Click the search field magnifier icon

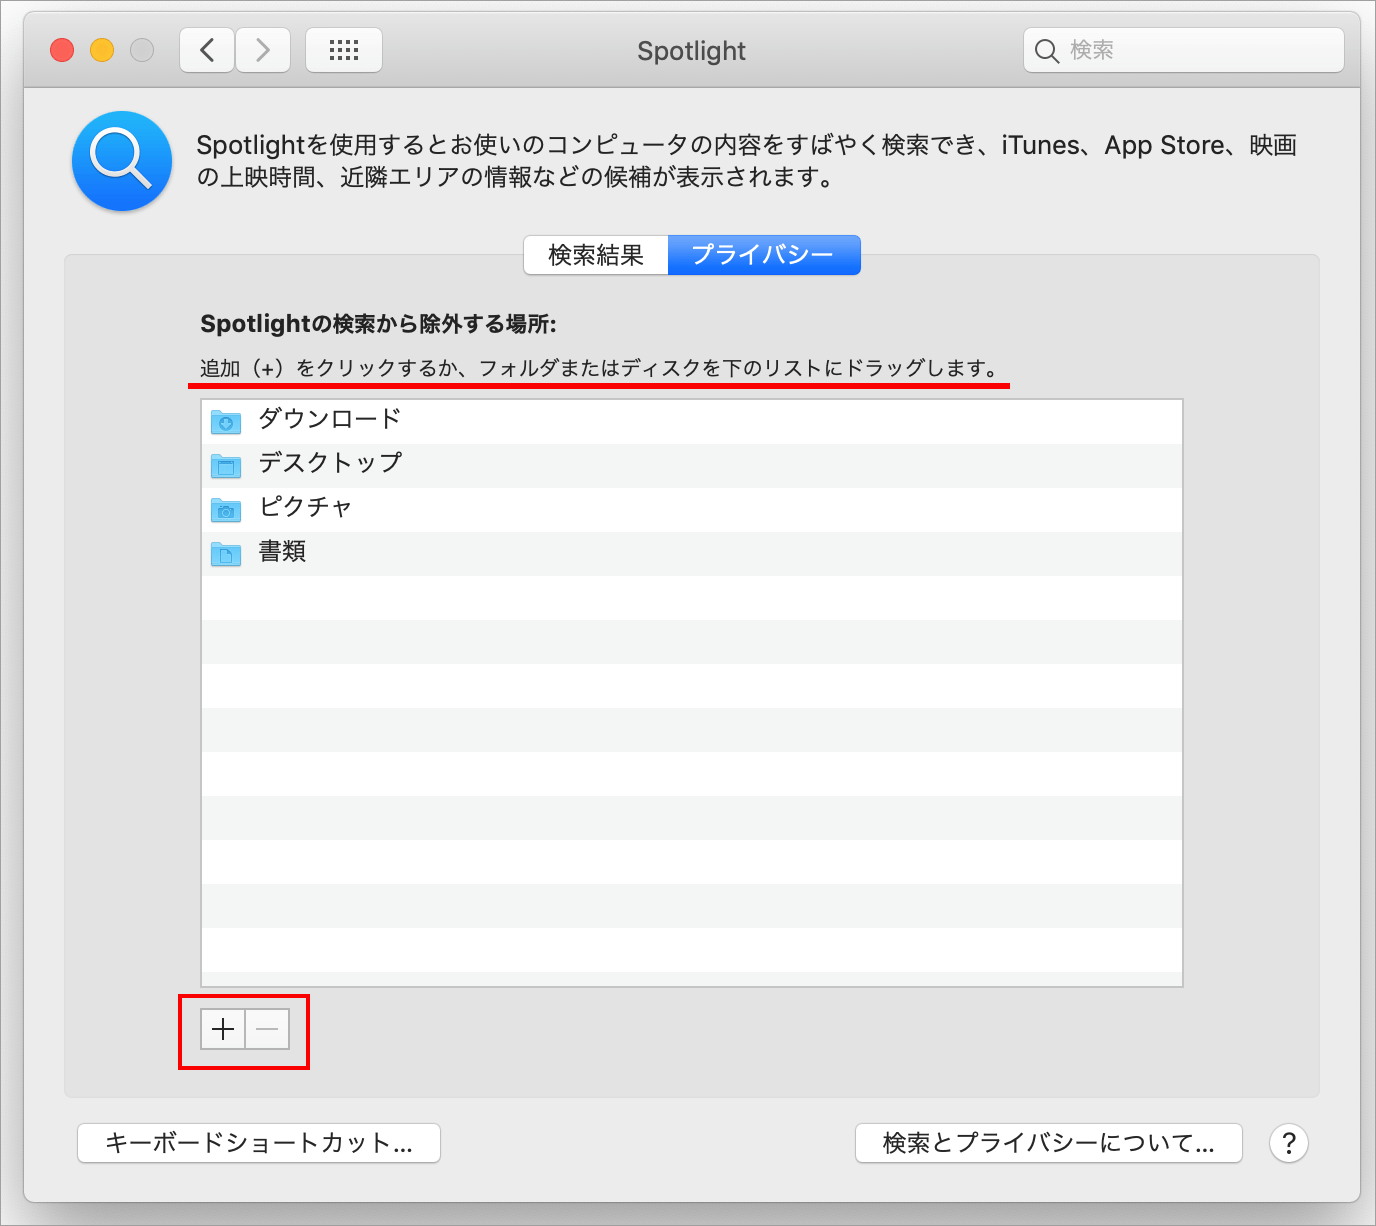[x=1046, y=50]
